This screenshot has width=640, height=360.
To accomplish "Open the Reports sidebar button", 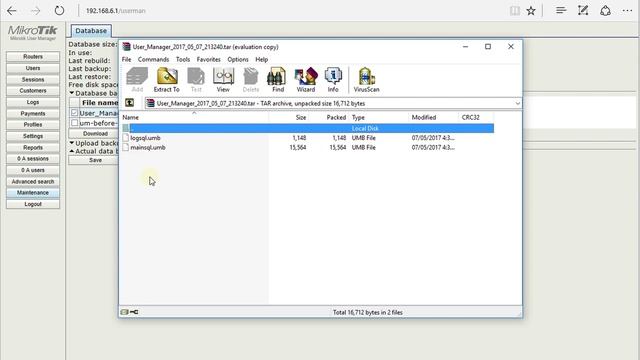I will 33,147.
